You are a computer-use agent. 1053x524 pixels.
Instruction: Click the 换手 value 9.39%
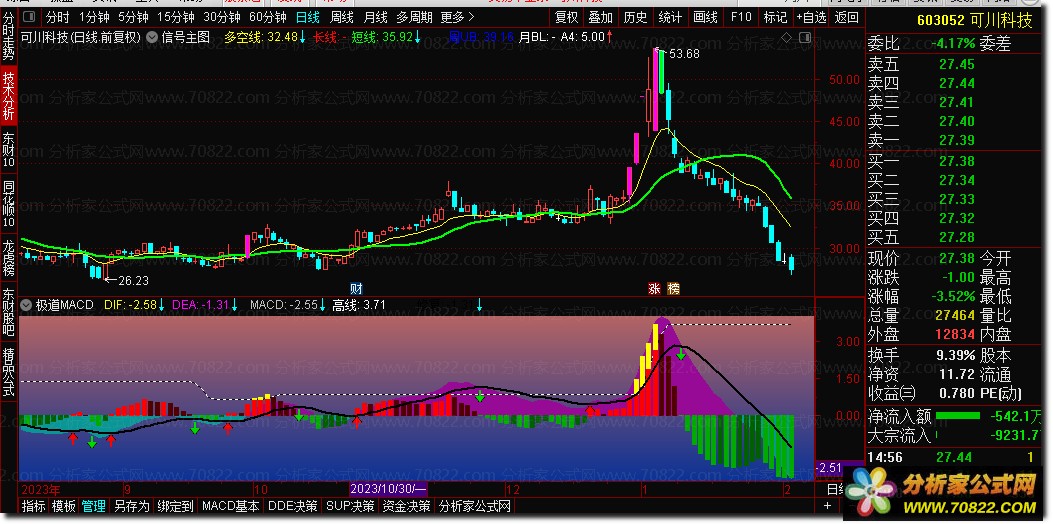point(954,355)
